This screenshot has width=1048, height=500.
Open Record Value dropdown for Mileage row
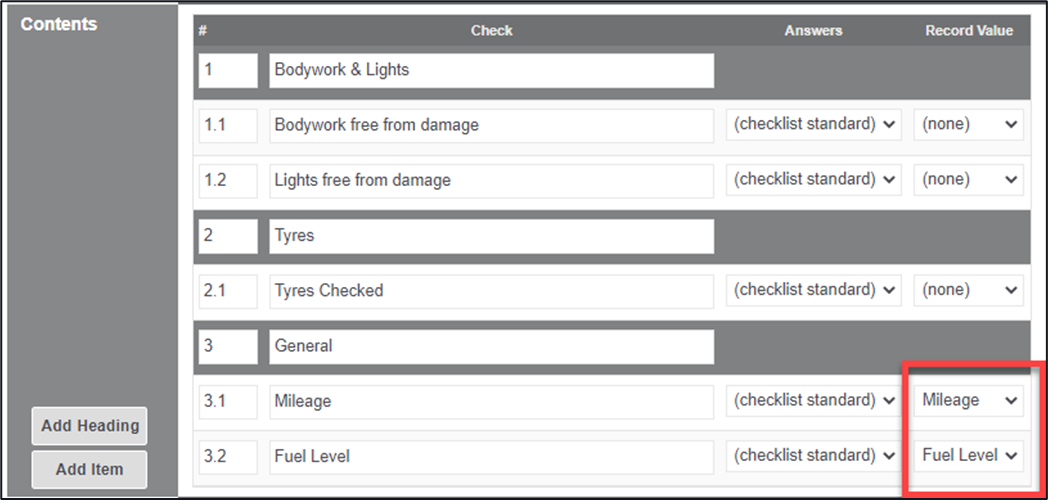click(968, 400)
